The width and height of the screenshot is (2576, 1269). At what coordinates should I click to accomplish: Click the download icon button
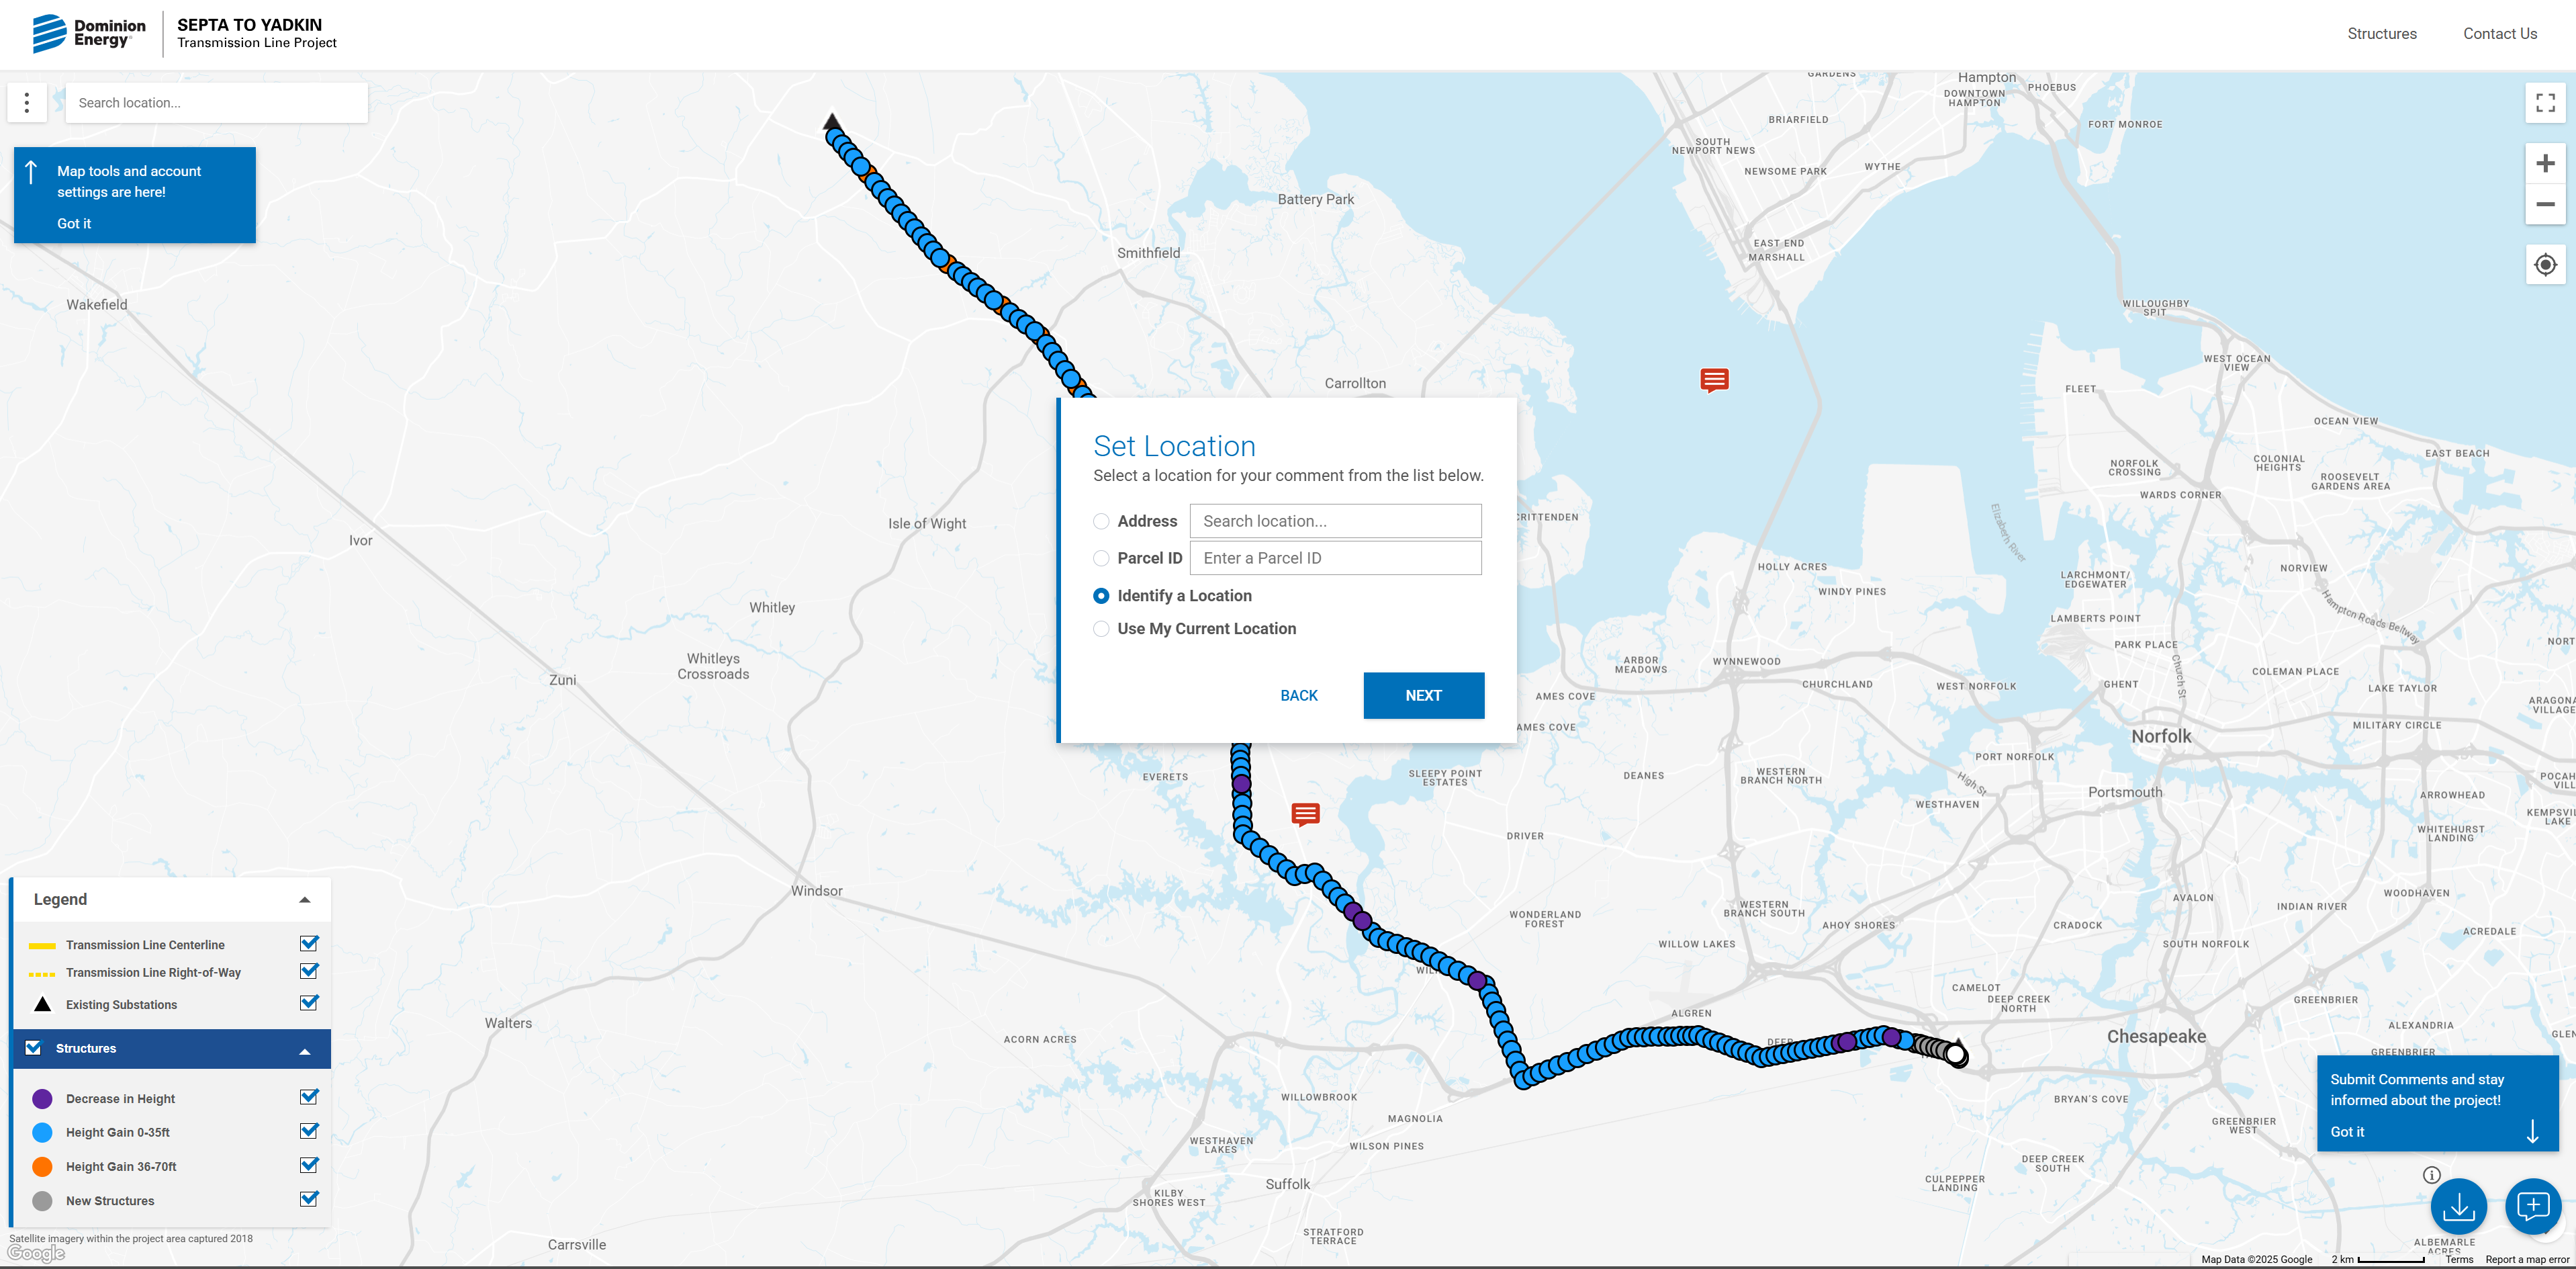tap(2458, 1207)
